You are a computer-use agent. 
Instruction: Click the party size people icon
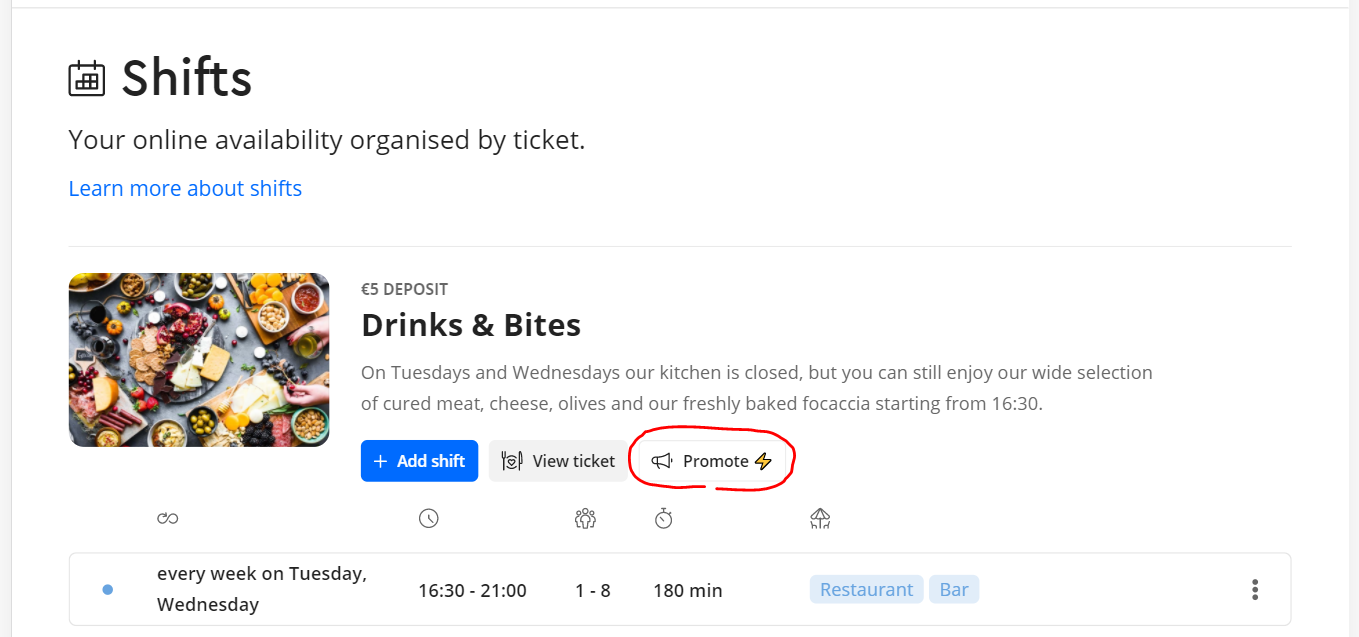click(585, 518)
